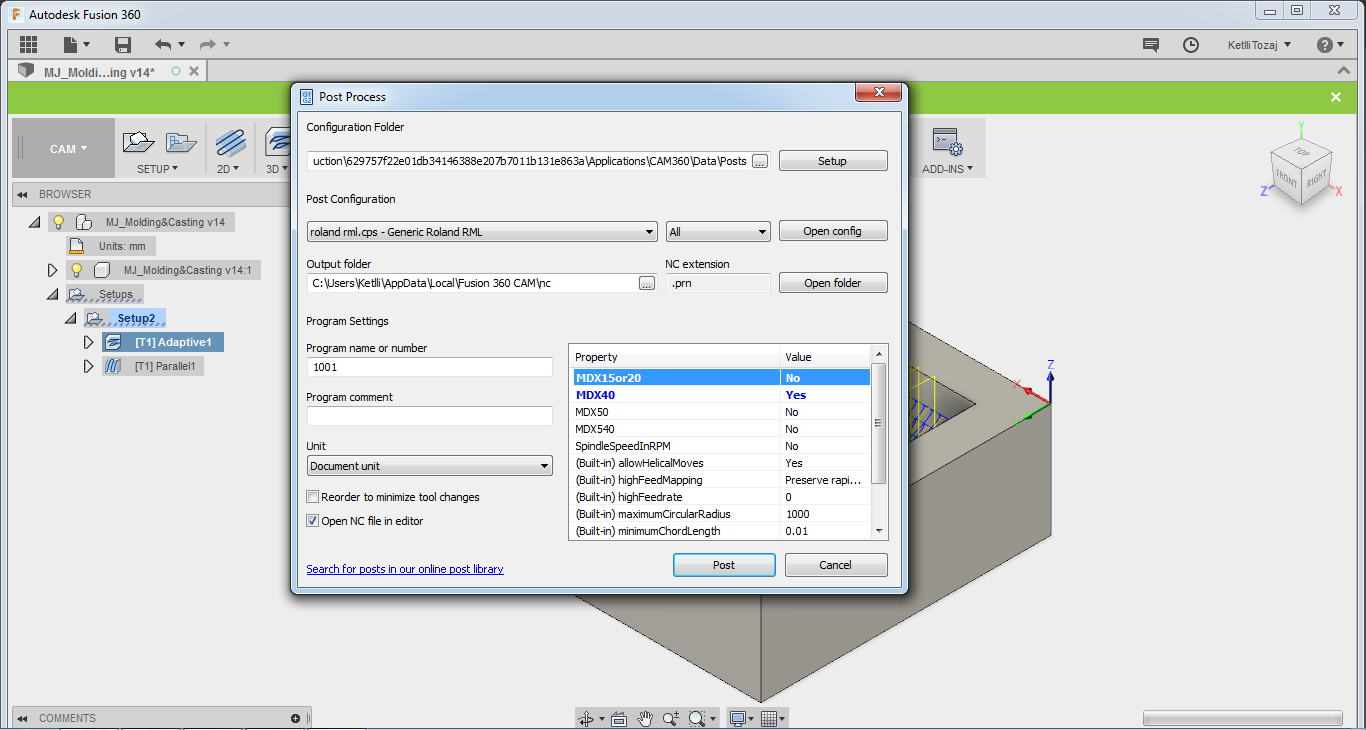The height and width of the screenshot is (730, 1366).
Task: Click the New Setup toolbar icon
Action: [138, 142]
